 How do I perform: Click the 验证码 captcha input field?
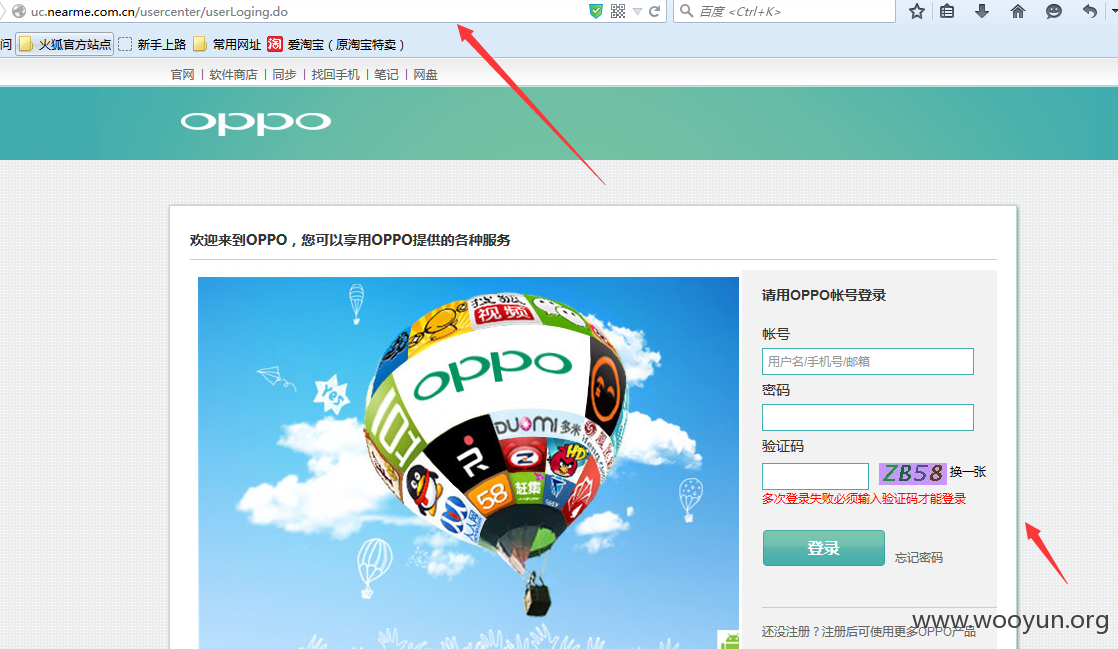[x=815, y=476]
